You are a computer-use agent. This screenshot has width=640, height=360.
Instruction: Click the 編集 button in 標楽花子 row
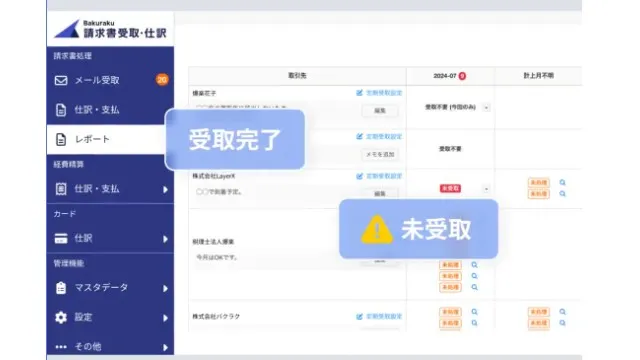pos(380,111)
